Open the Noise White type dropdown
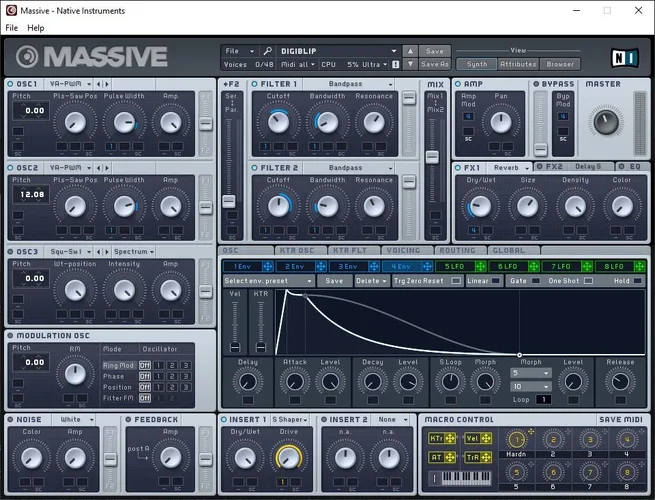Image resolution: width=655 pixels, height=500 pixels. (x=75, y=419)
